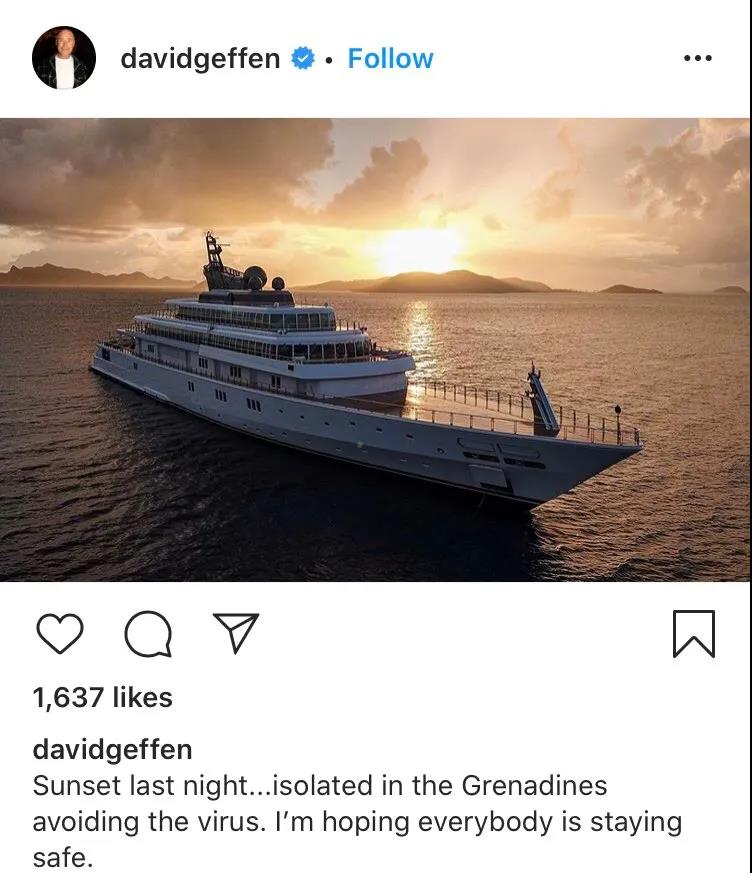View the 1,637 likes list

point(102,697)
